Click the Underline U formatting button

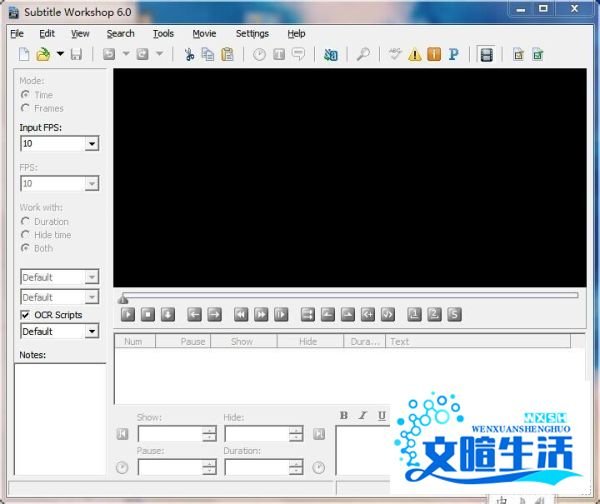382,415
